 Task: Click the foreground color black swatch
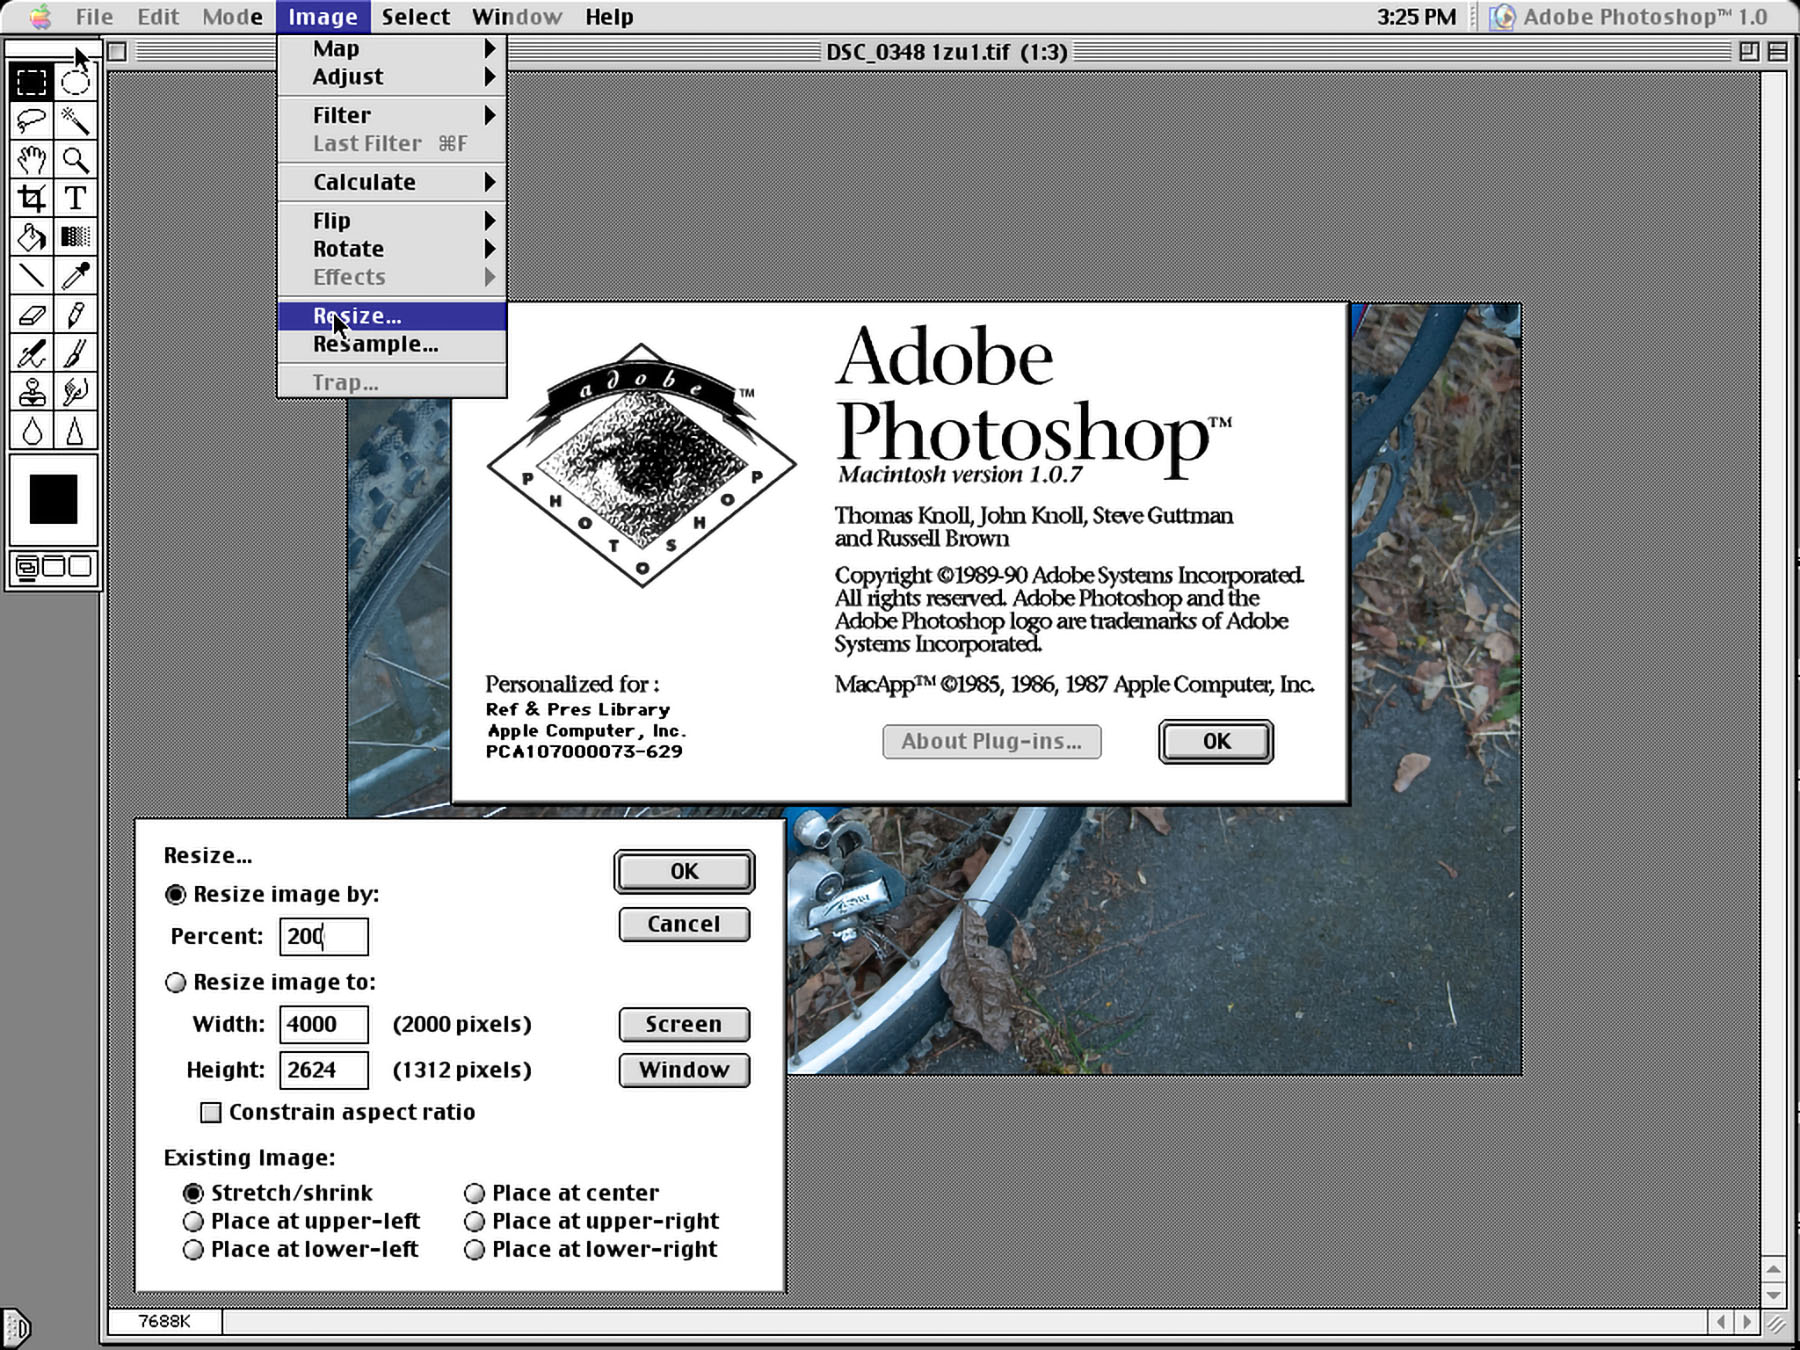pos(53,499)
